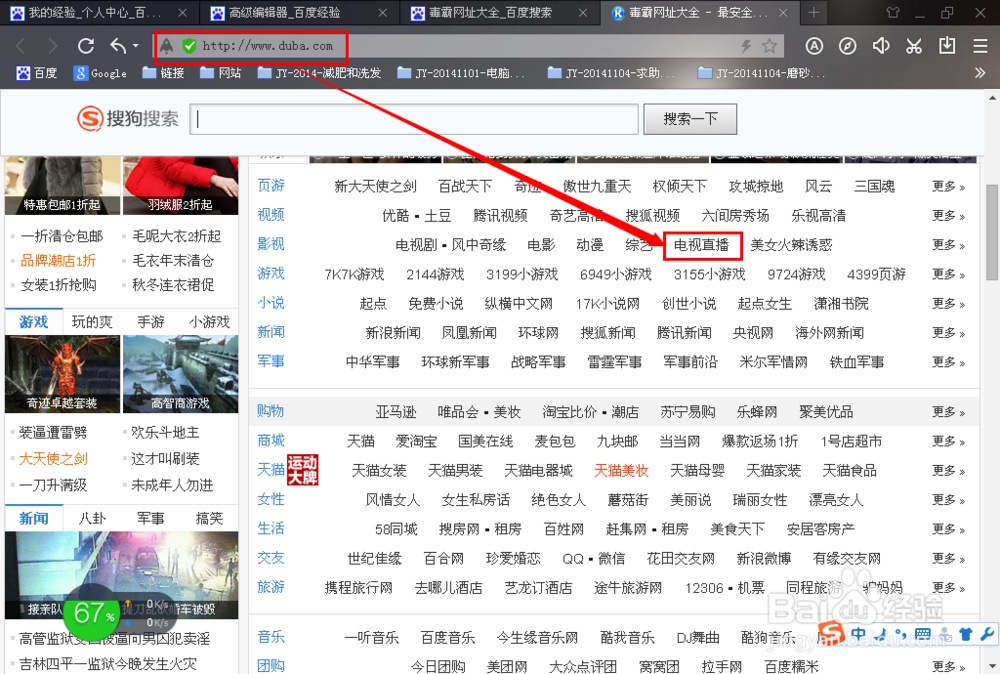This screenshot has height=674, width=1000.
Task: Click the reading mode A icon
Action: 814,47
